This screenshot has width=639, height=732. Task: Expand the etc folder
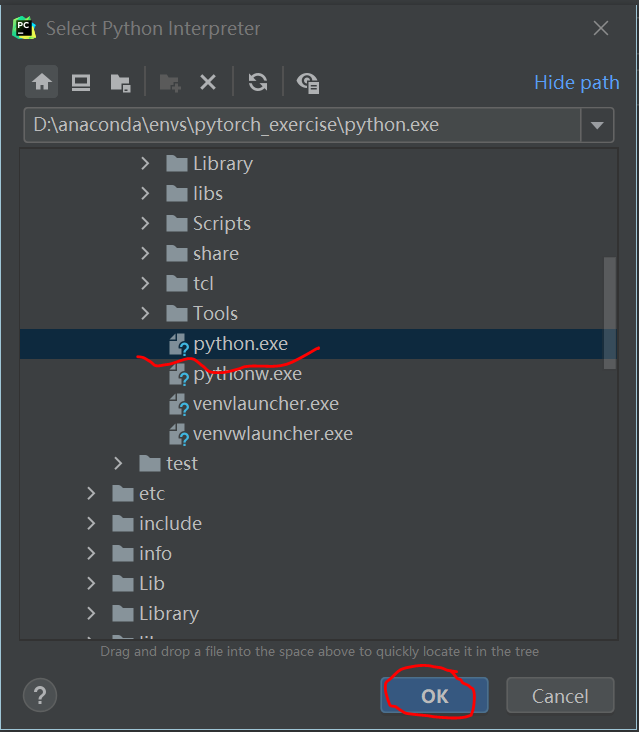(91, 493)
